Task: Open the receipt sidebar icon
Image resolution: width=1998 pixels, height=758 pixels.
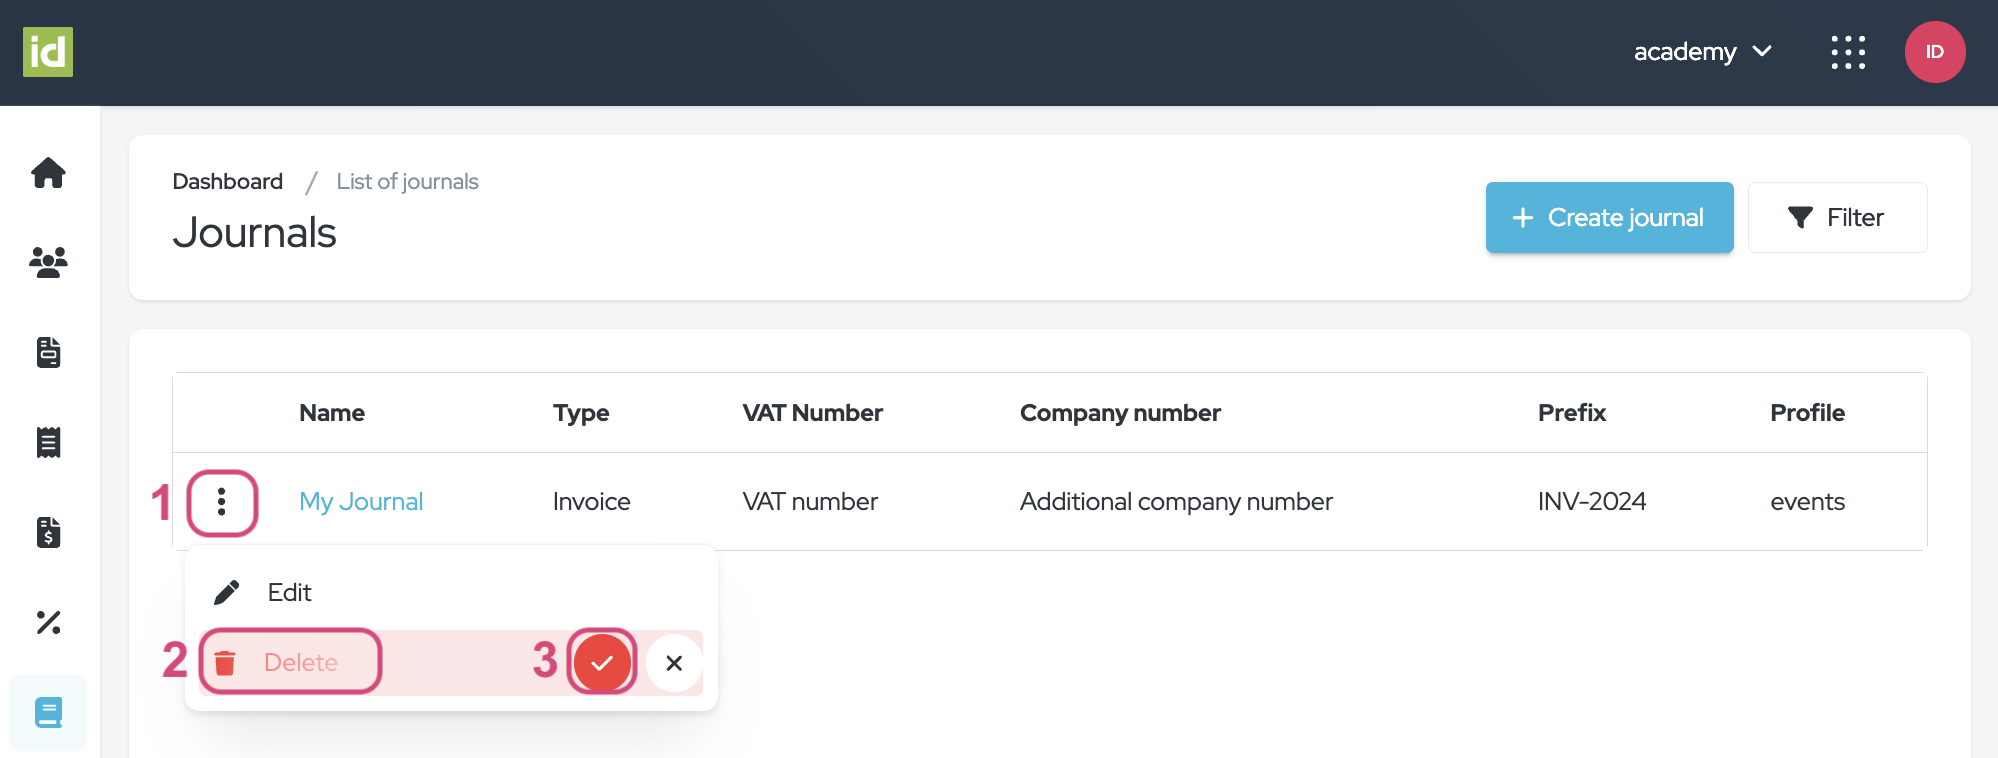Action: coord(48,442)
